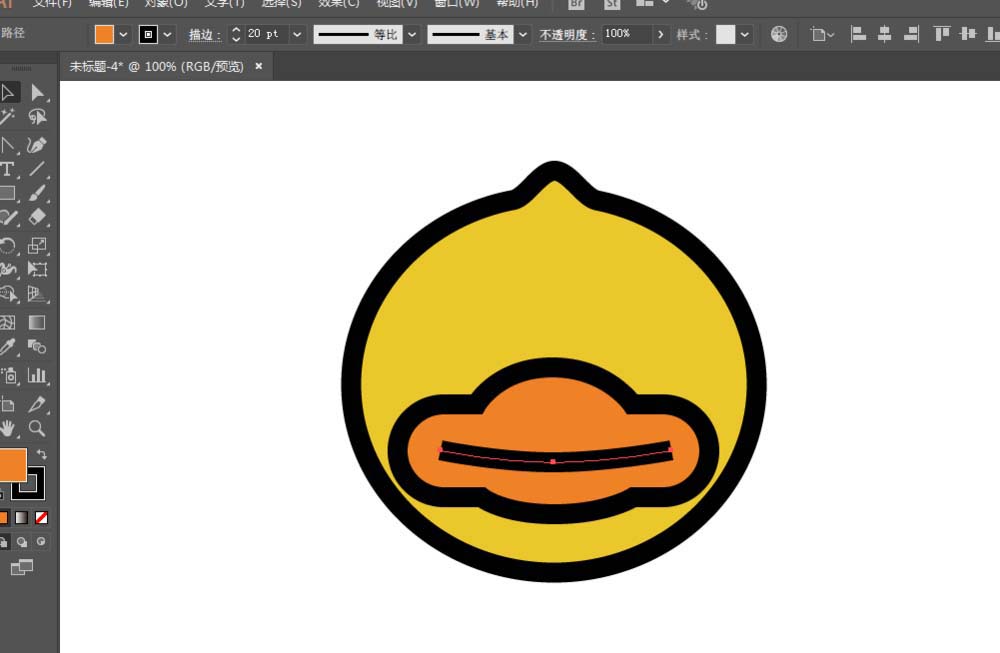
Task: Activate the Gradient tool
Action: point(37,322)
